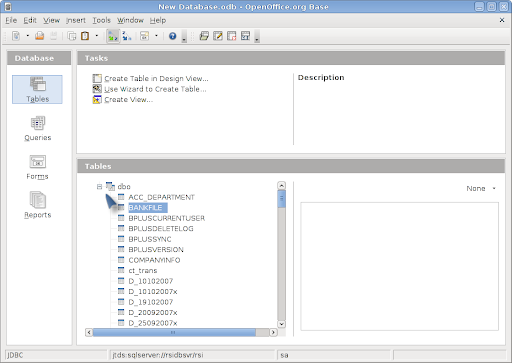The height and width of the screenshot is (363, 512).
Task: Select ct_trans table
Action: click(x=143, y=271)
